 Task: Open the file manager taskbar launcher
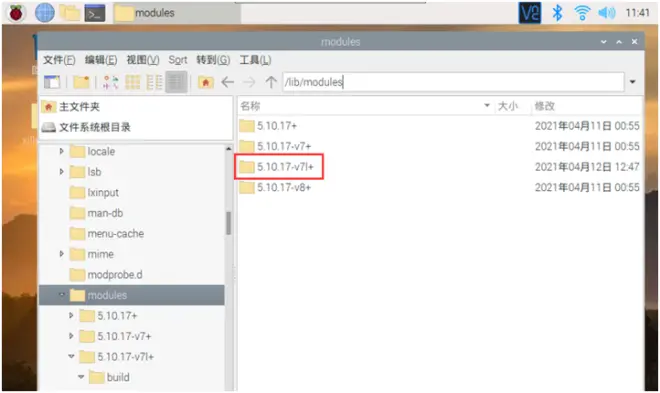[69, 13]
